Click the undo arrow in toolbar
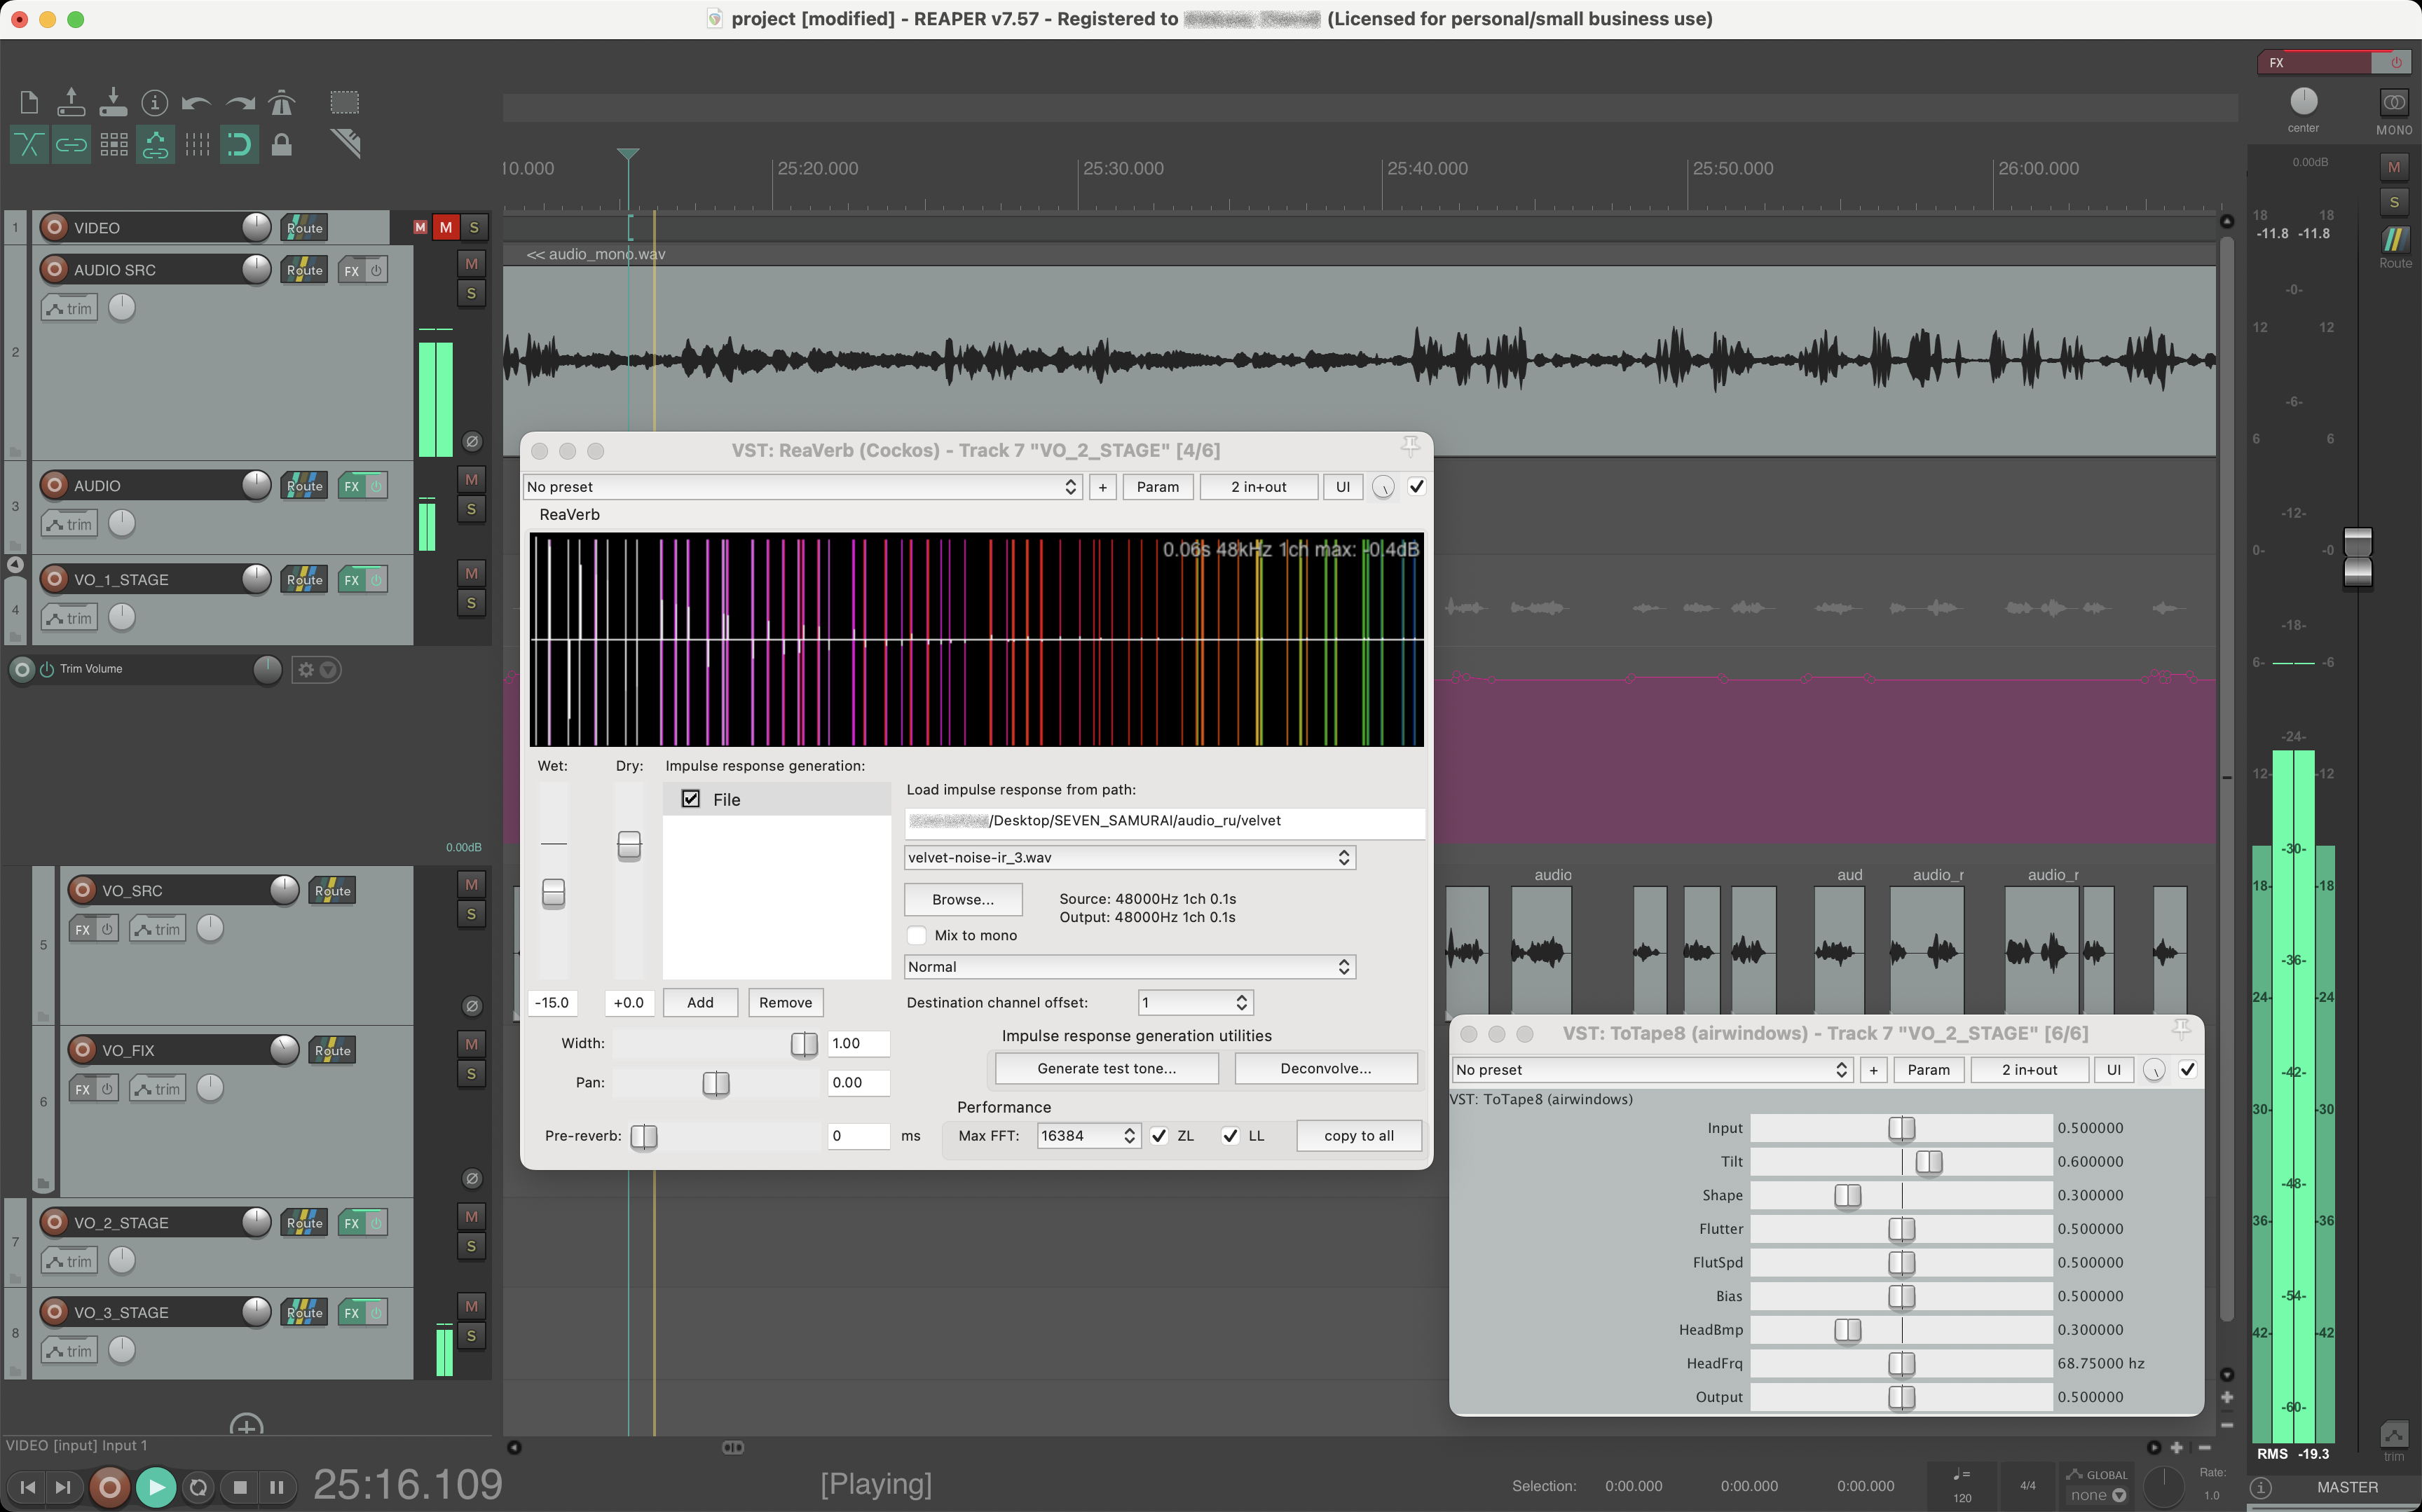Image resolution: width=2422 pixels, height=1512 pixels. pos(196,102)
